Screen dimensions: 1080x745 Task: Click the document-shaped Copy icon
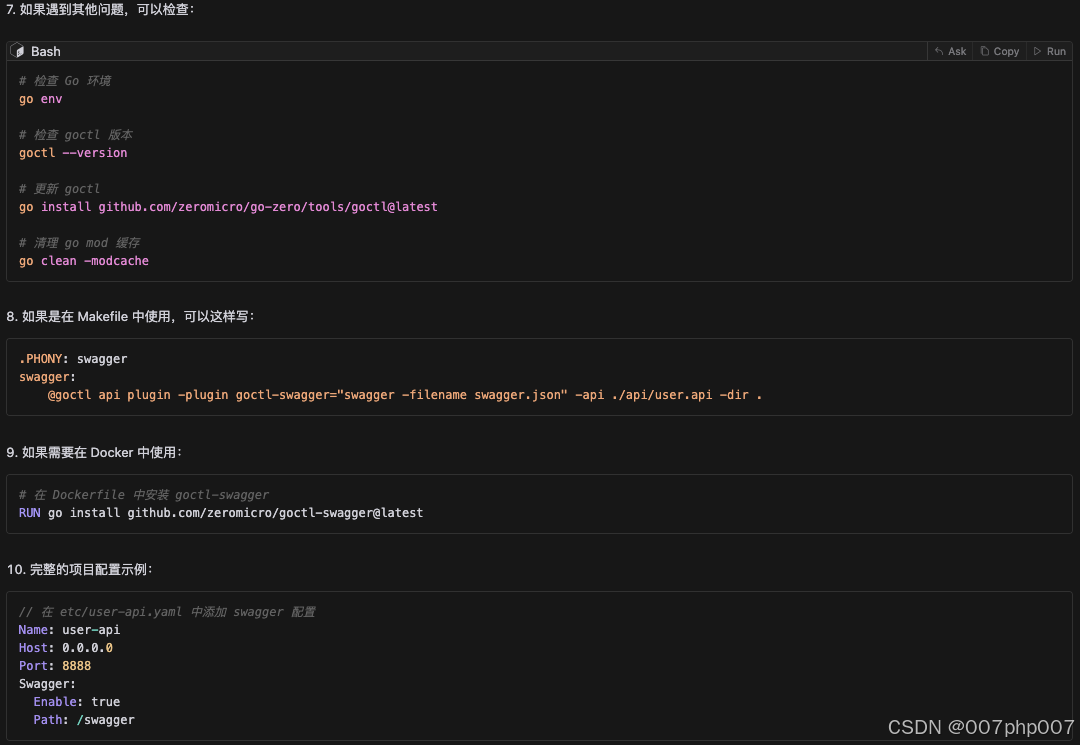984,51
